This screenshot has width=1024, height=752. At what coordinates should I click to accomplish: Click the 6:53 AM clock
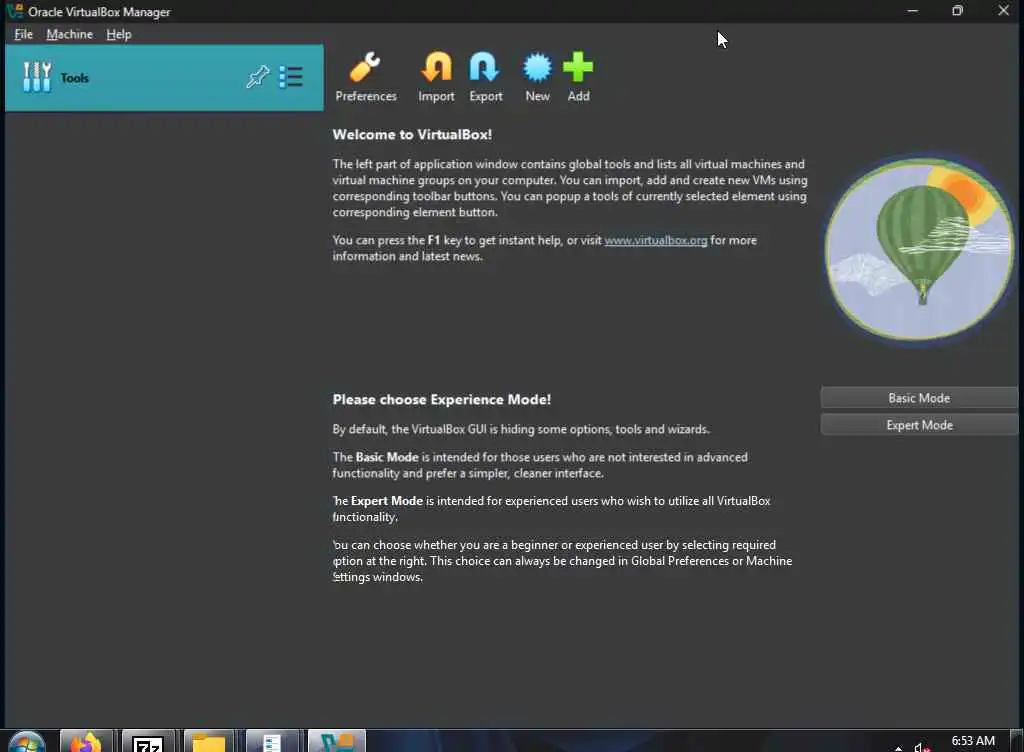tap(972, 741)
